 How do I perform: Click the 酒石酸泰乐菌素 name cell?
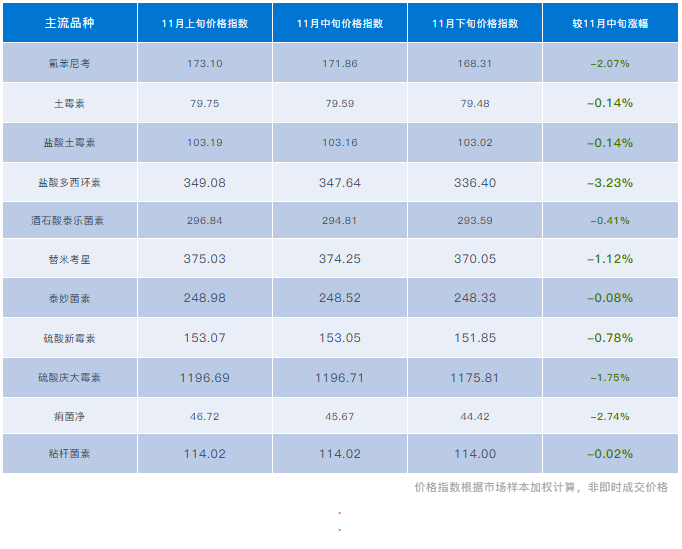(x=69, y=220)
